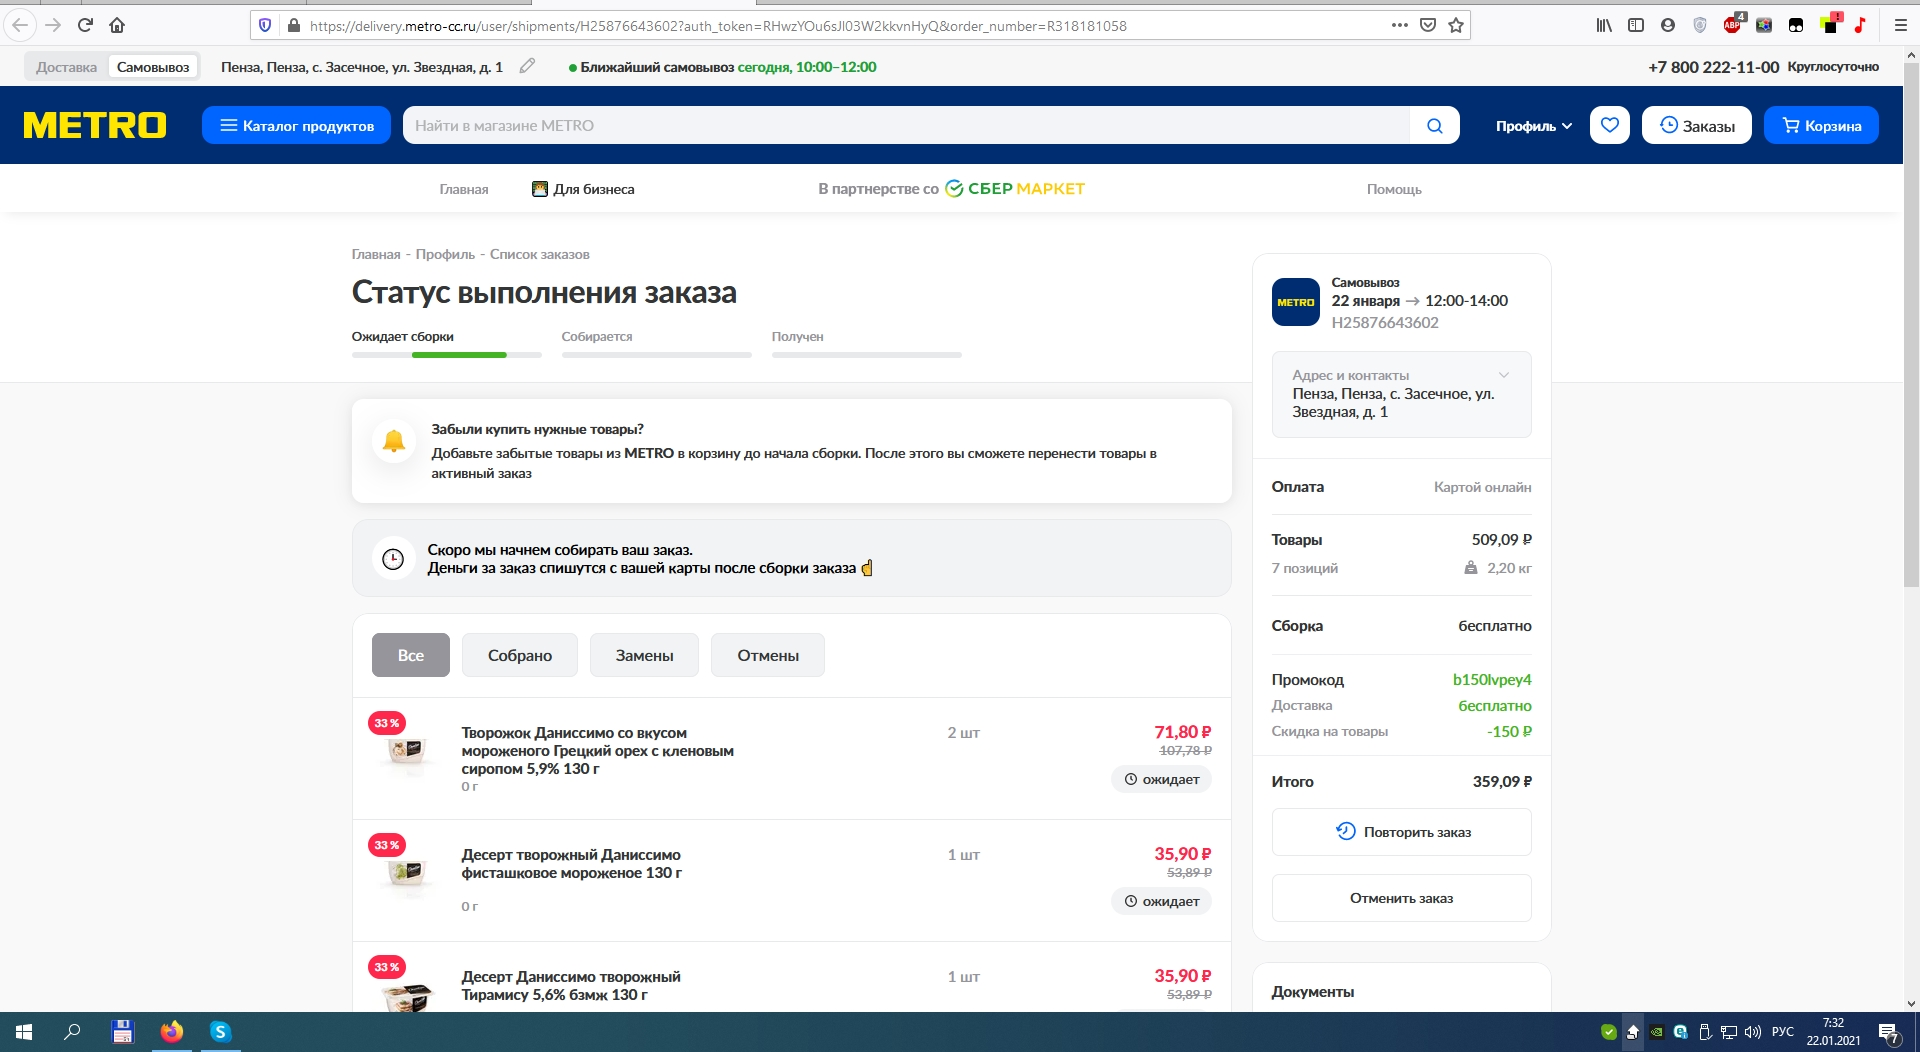Open Firefox account icon
Viewport: 1920px width, 1052px height.
1668,25
